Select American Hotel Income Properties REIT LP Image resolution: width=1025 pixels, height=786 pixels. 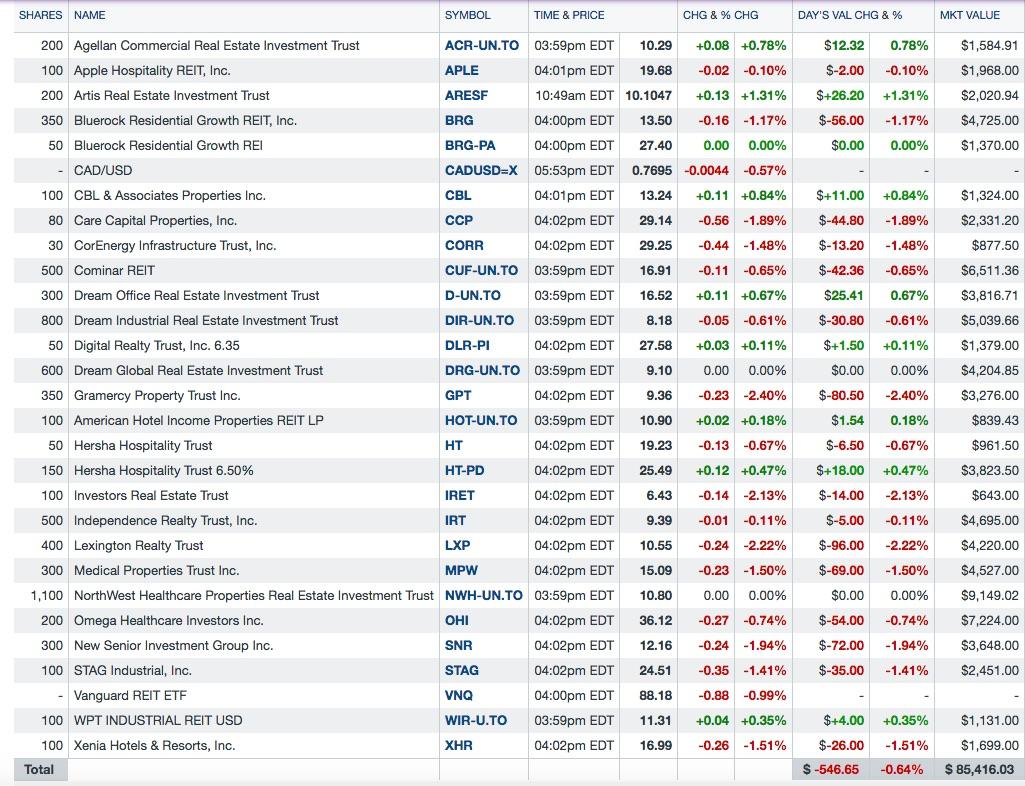pos(199,420)
